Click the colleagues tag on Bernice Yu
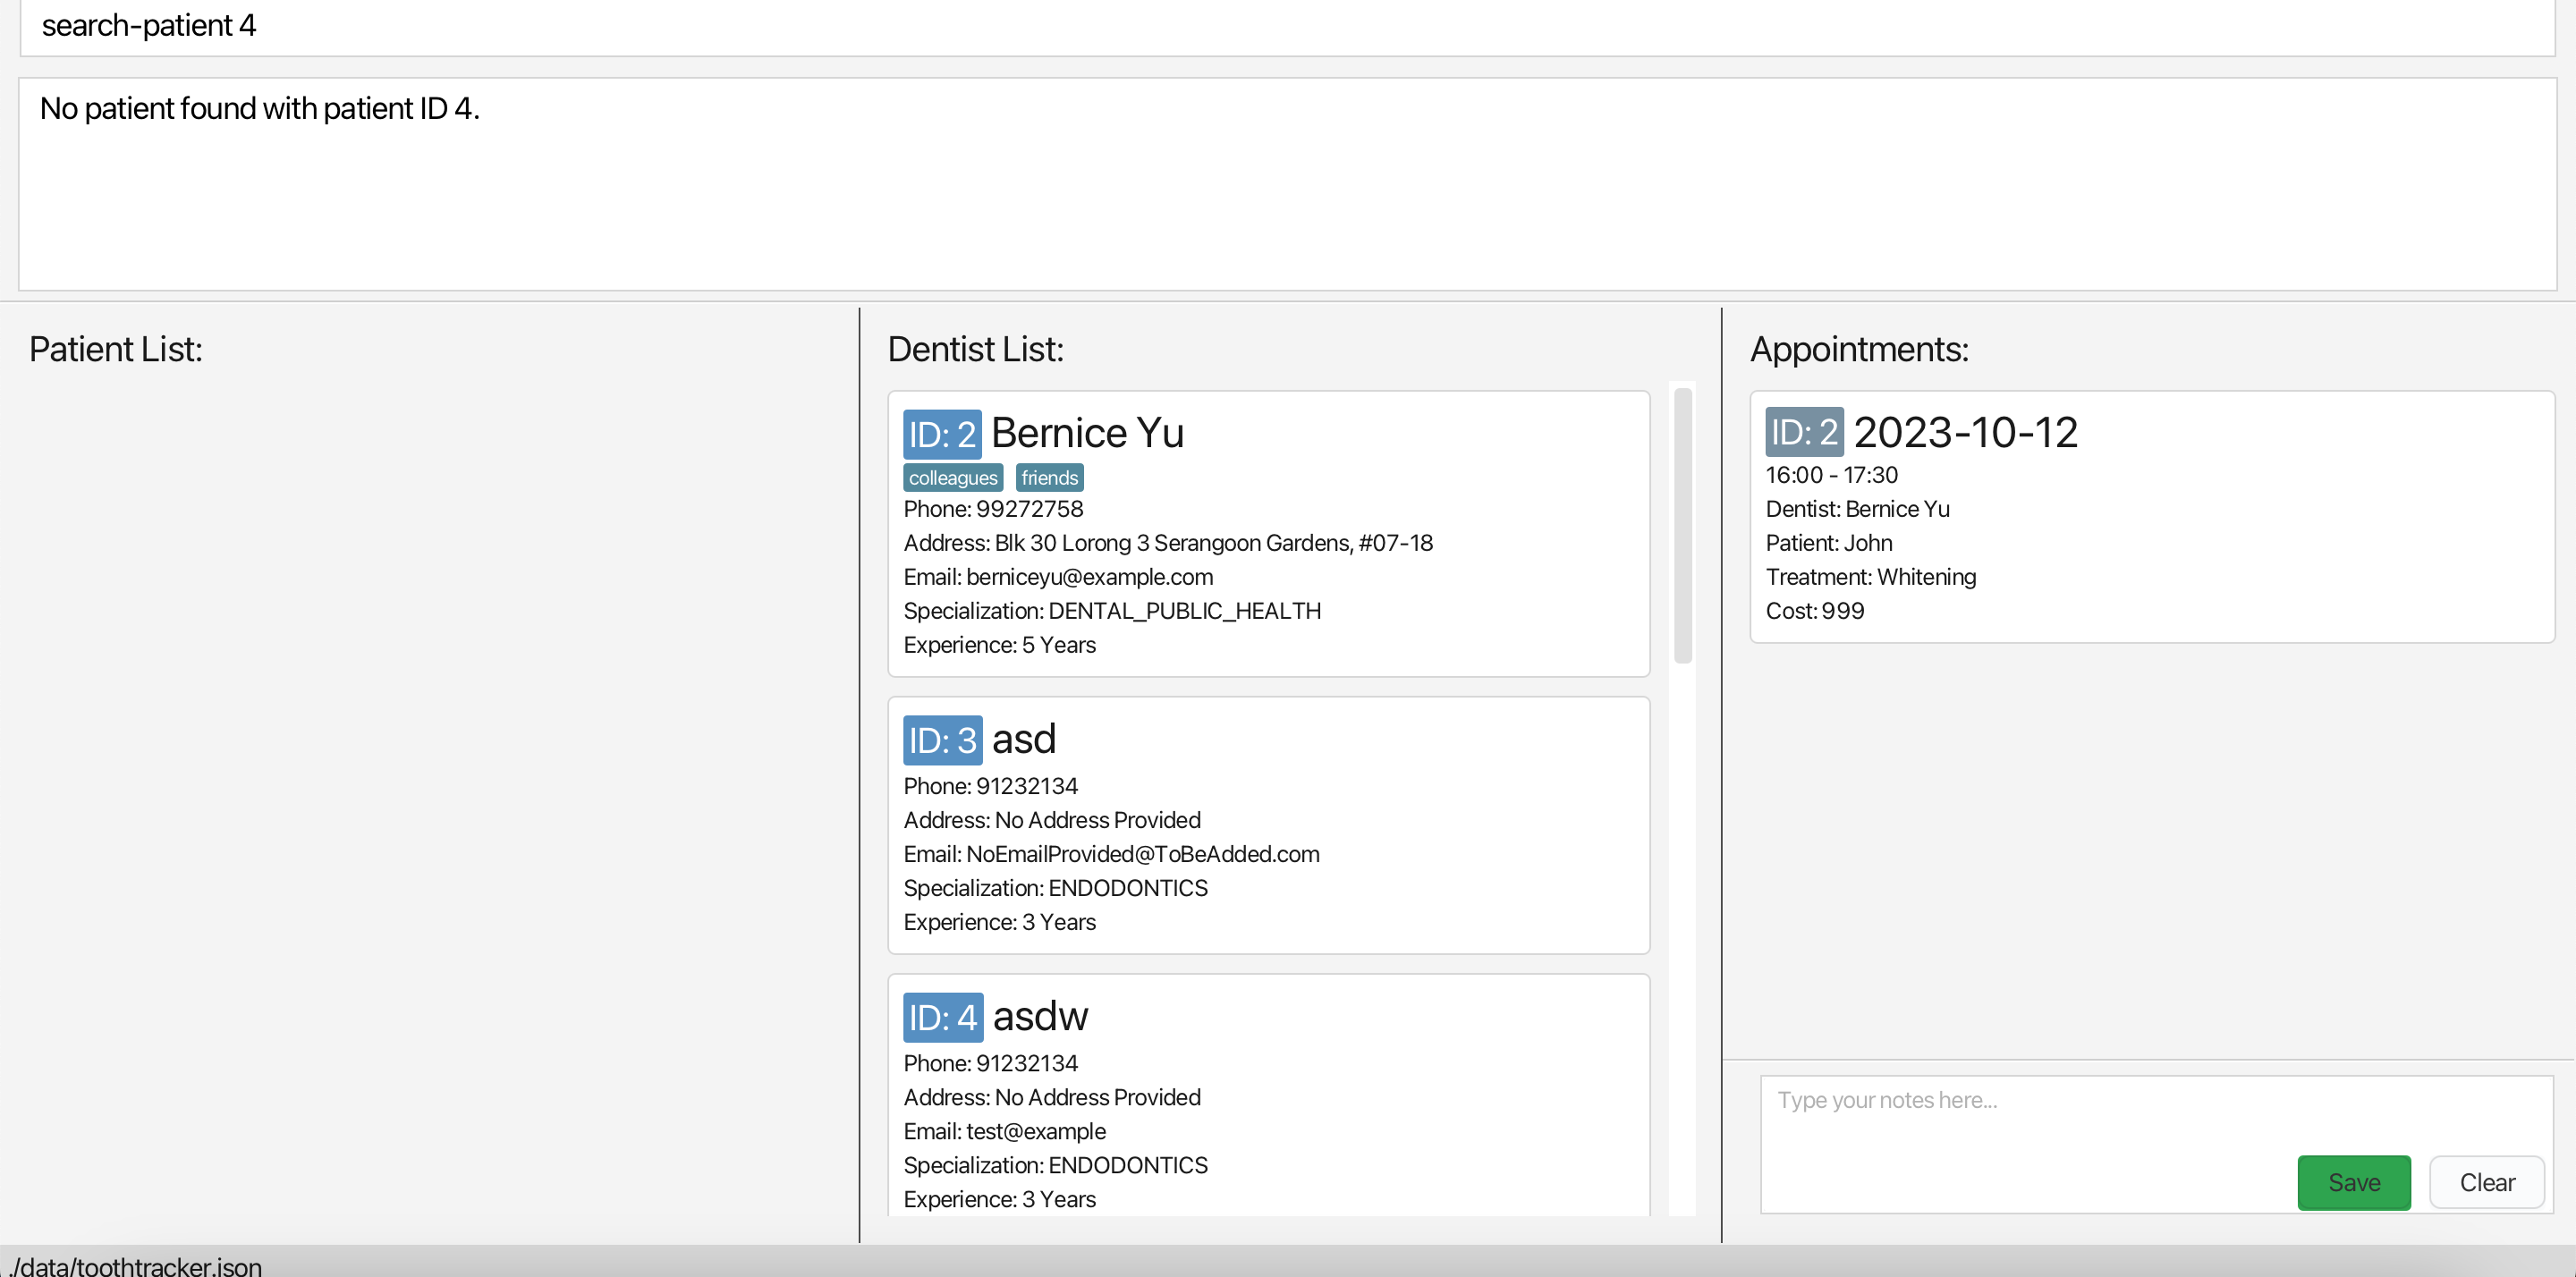The image size is (2576, 1277). click(952, 478)
